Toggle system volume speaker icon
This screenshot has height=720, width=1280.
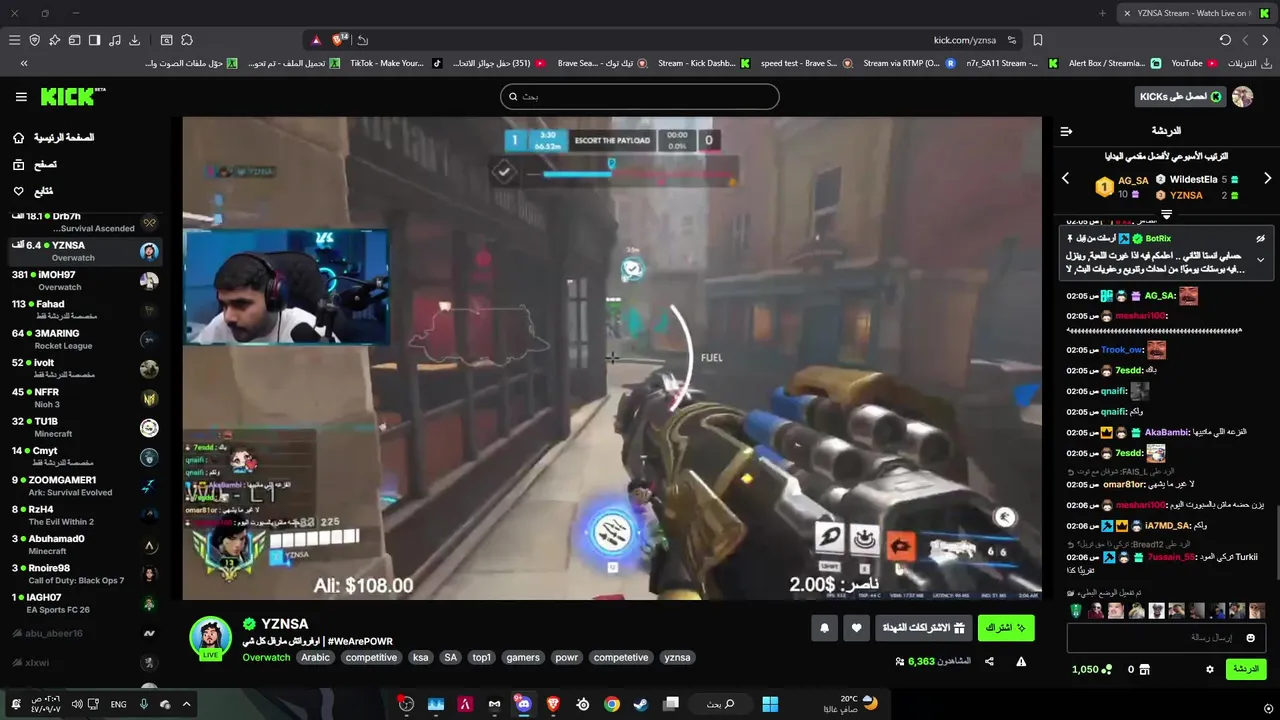tap(77, 704)
